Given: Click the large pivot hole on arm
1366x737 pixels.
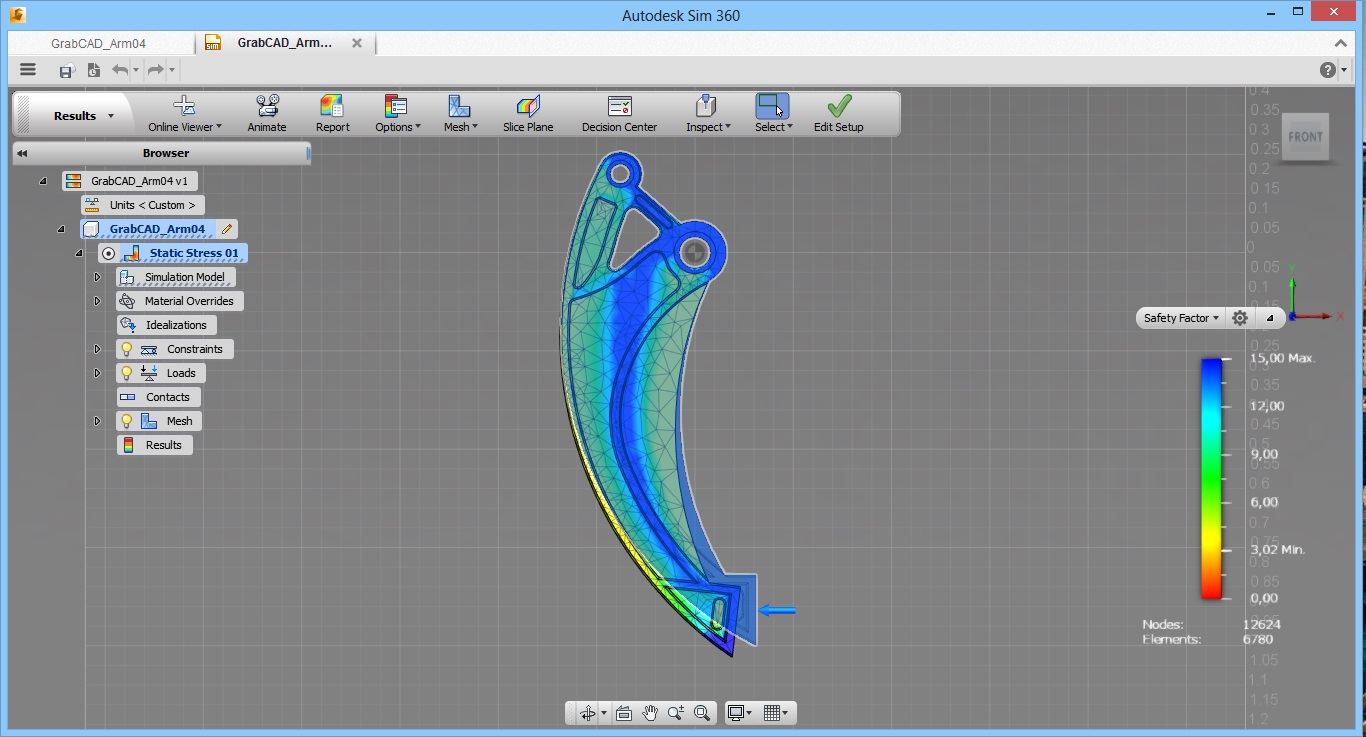Looking at the screenshot, I should 695,252.
